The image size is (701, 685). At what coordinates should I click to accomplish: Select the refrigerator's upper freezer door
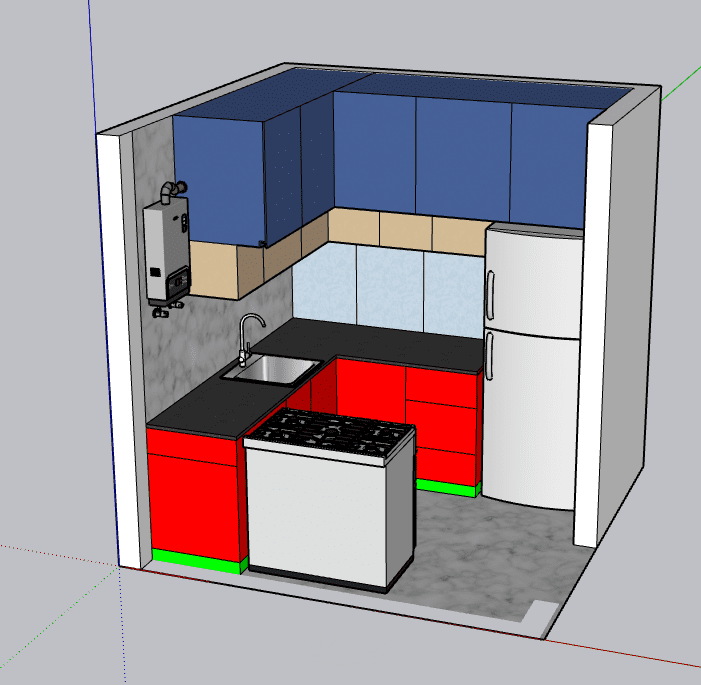point(534,282)
